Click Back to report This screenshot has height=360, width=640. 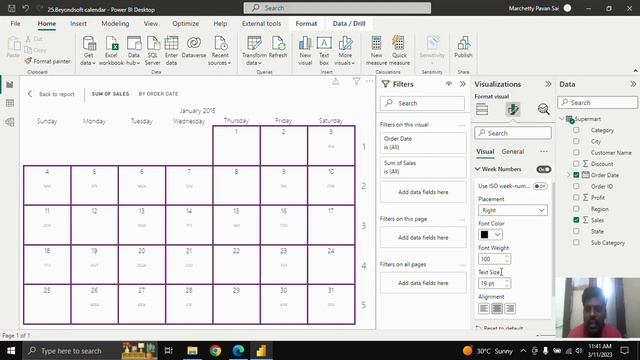[x=51, y=94]
